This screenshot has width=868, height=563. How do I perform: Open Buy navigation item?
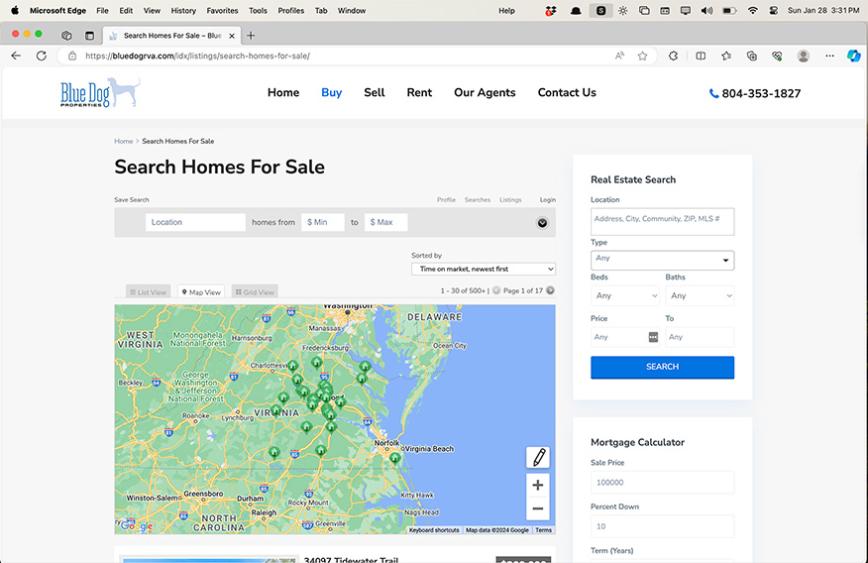click(x=332, y=92)
